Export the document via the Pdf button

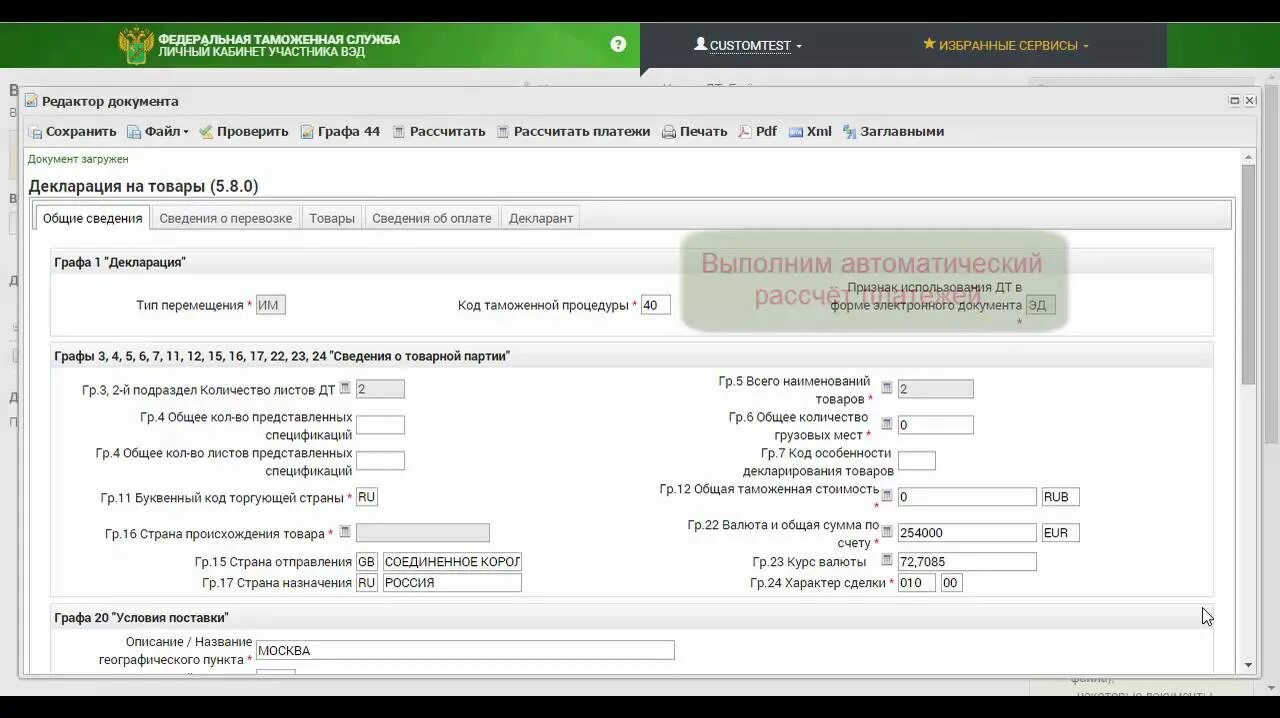click(x=757, y=131)
